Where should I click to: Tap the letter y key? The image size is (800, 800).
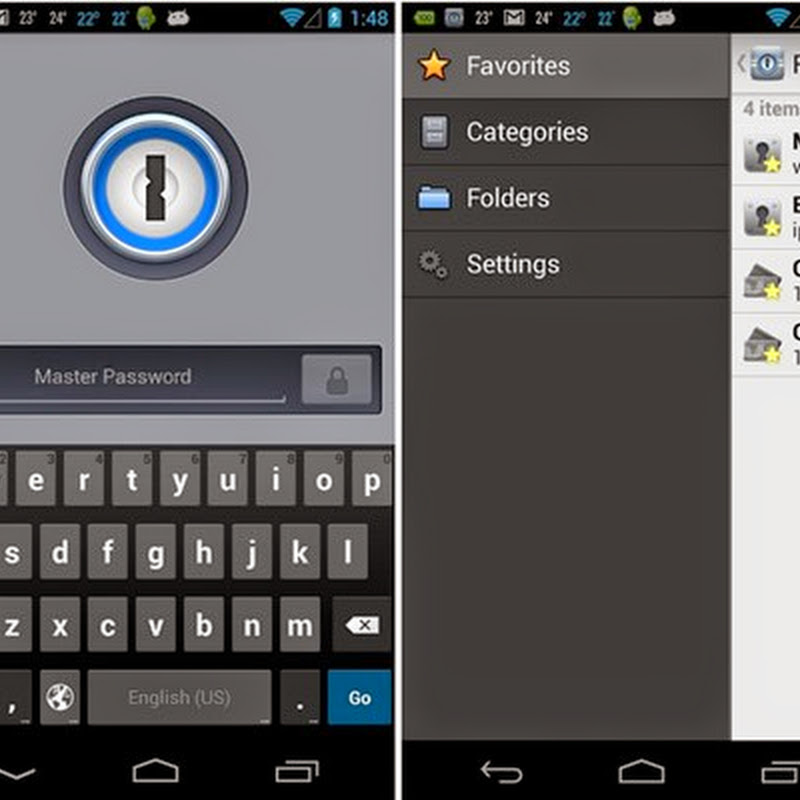(180, 479)
